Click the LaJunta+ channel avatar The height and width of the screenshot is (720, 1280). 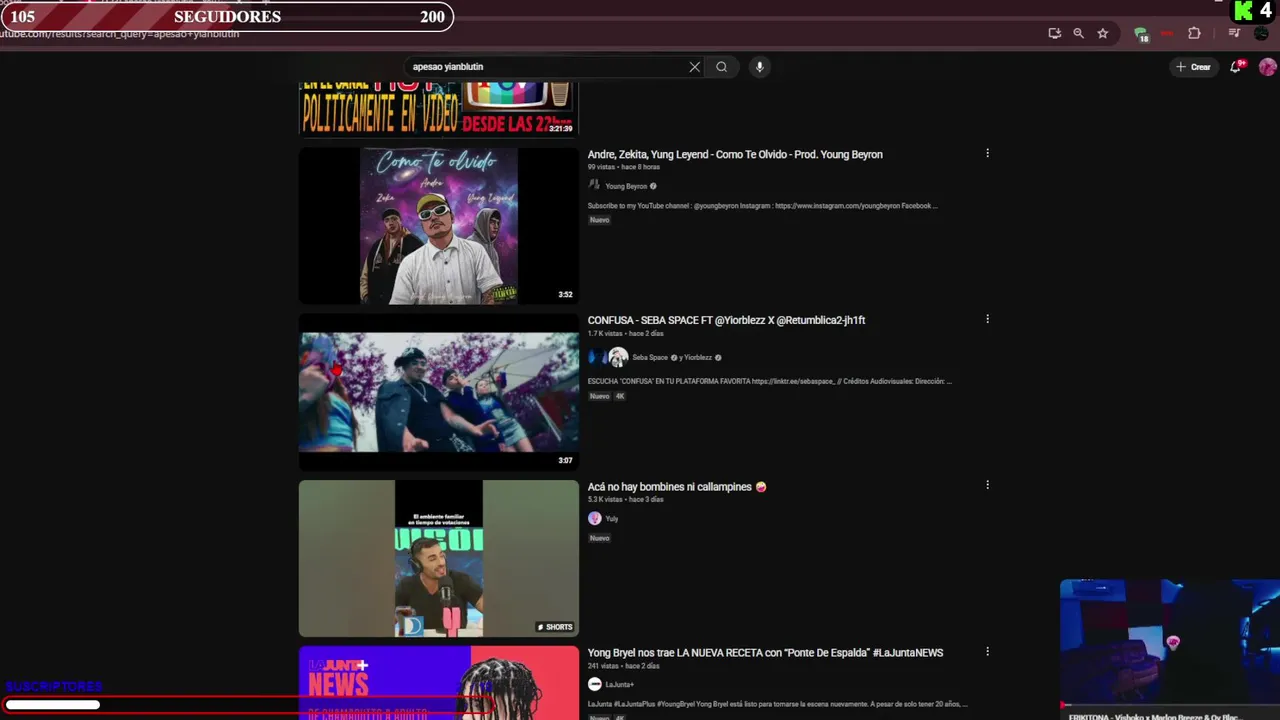click(x=594, y=684)
